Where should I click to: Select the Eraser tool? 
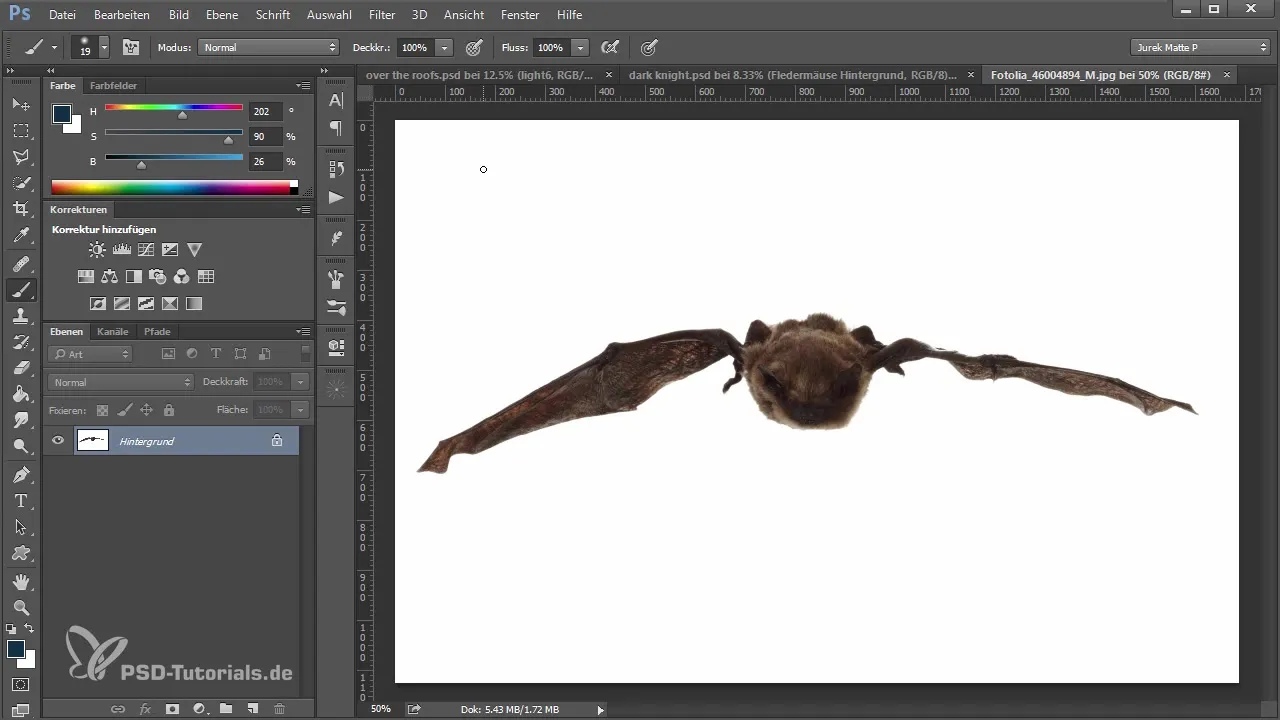tap(20, 368)
